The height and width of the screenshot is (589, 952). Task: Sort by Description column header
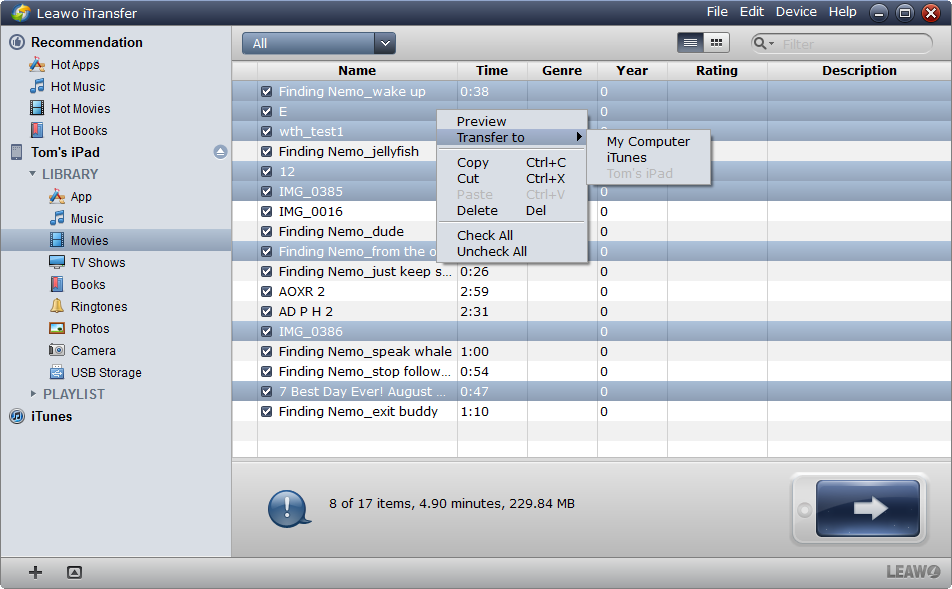pos(859,70)
